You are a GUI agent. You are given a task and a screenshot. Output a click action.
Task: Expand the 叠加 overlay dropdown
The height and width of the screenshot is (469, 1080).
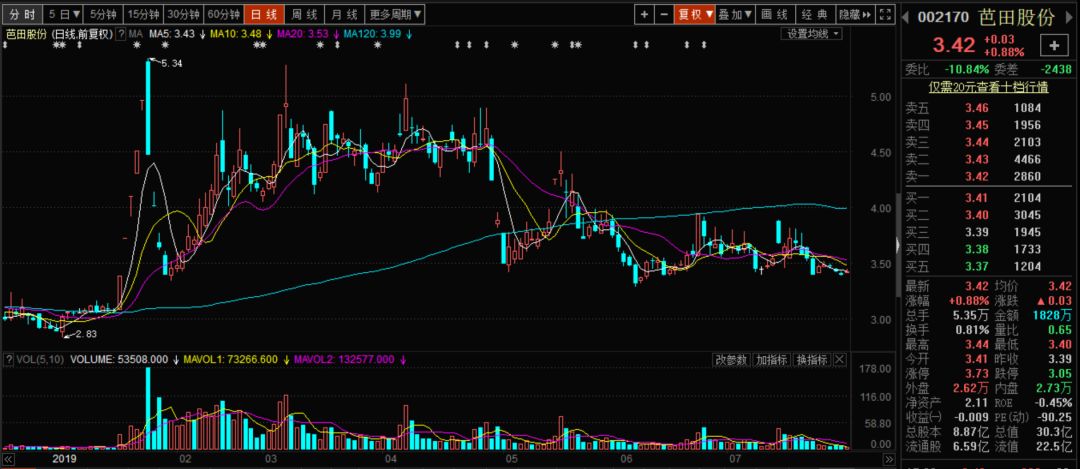click(x=736, y=14)
